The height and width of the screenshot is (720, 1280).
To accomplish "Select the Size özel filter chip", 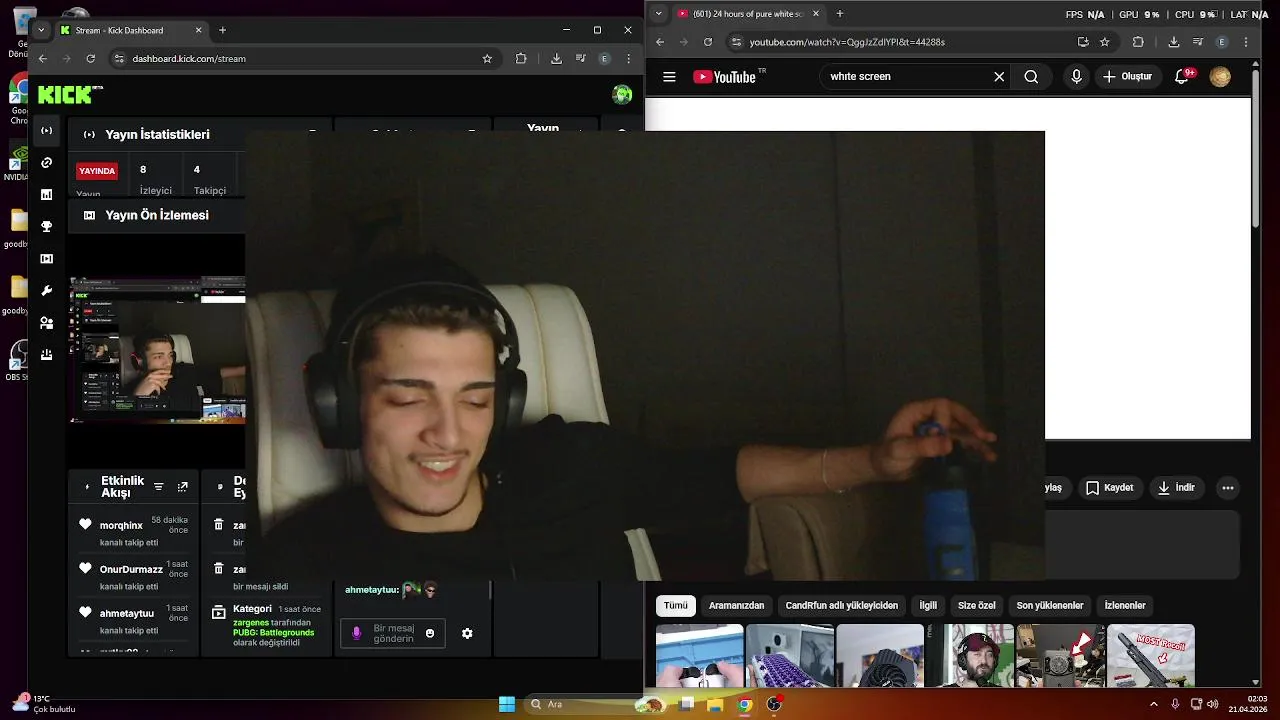I will pyautogui.click(x=977, y=605).
